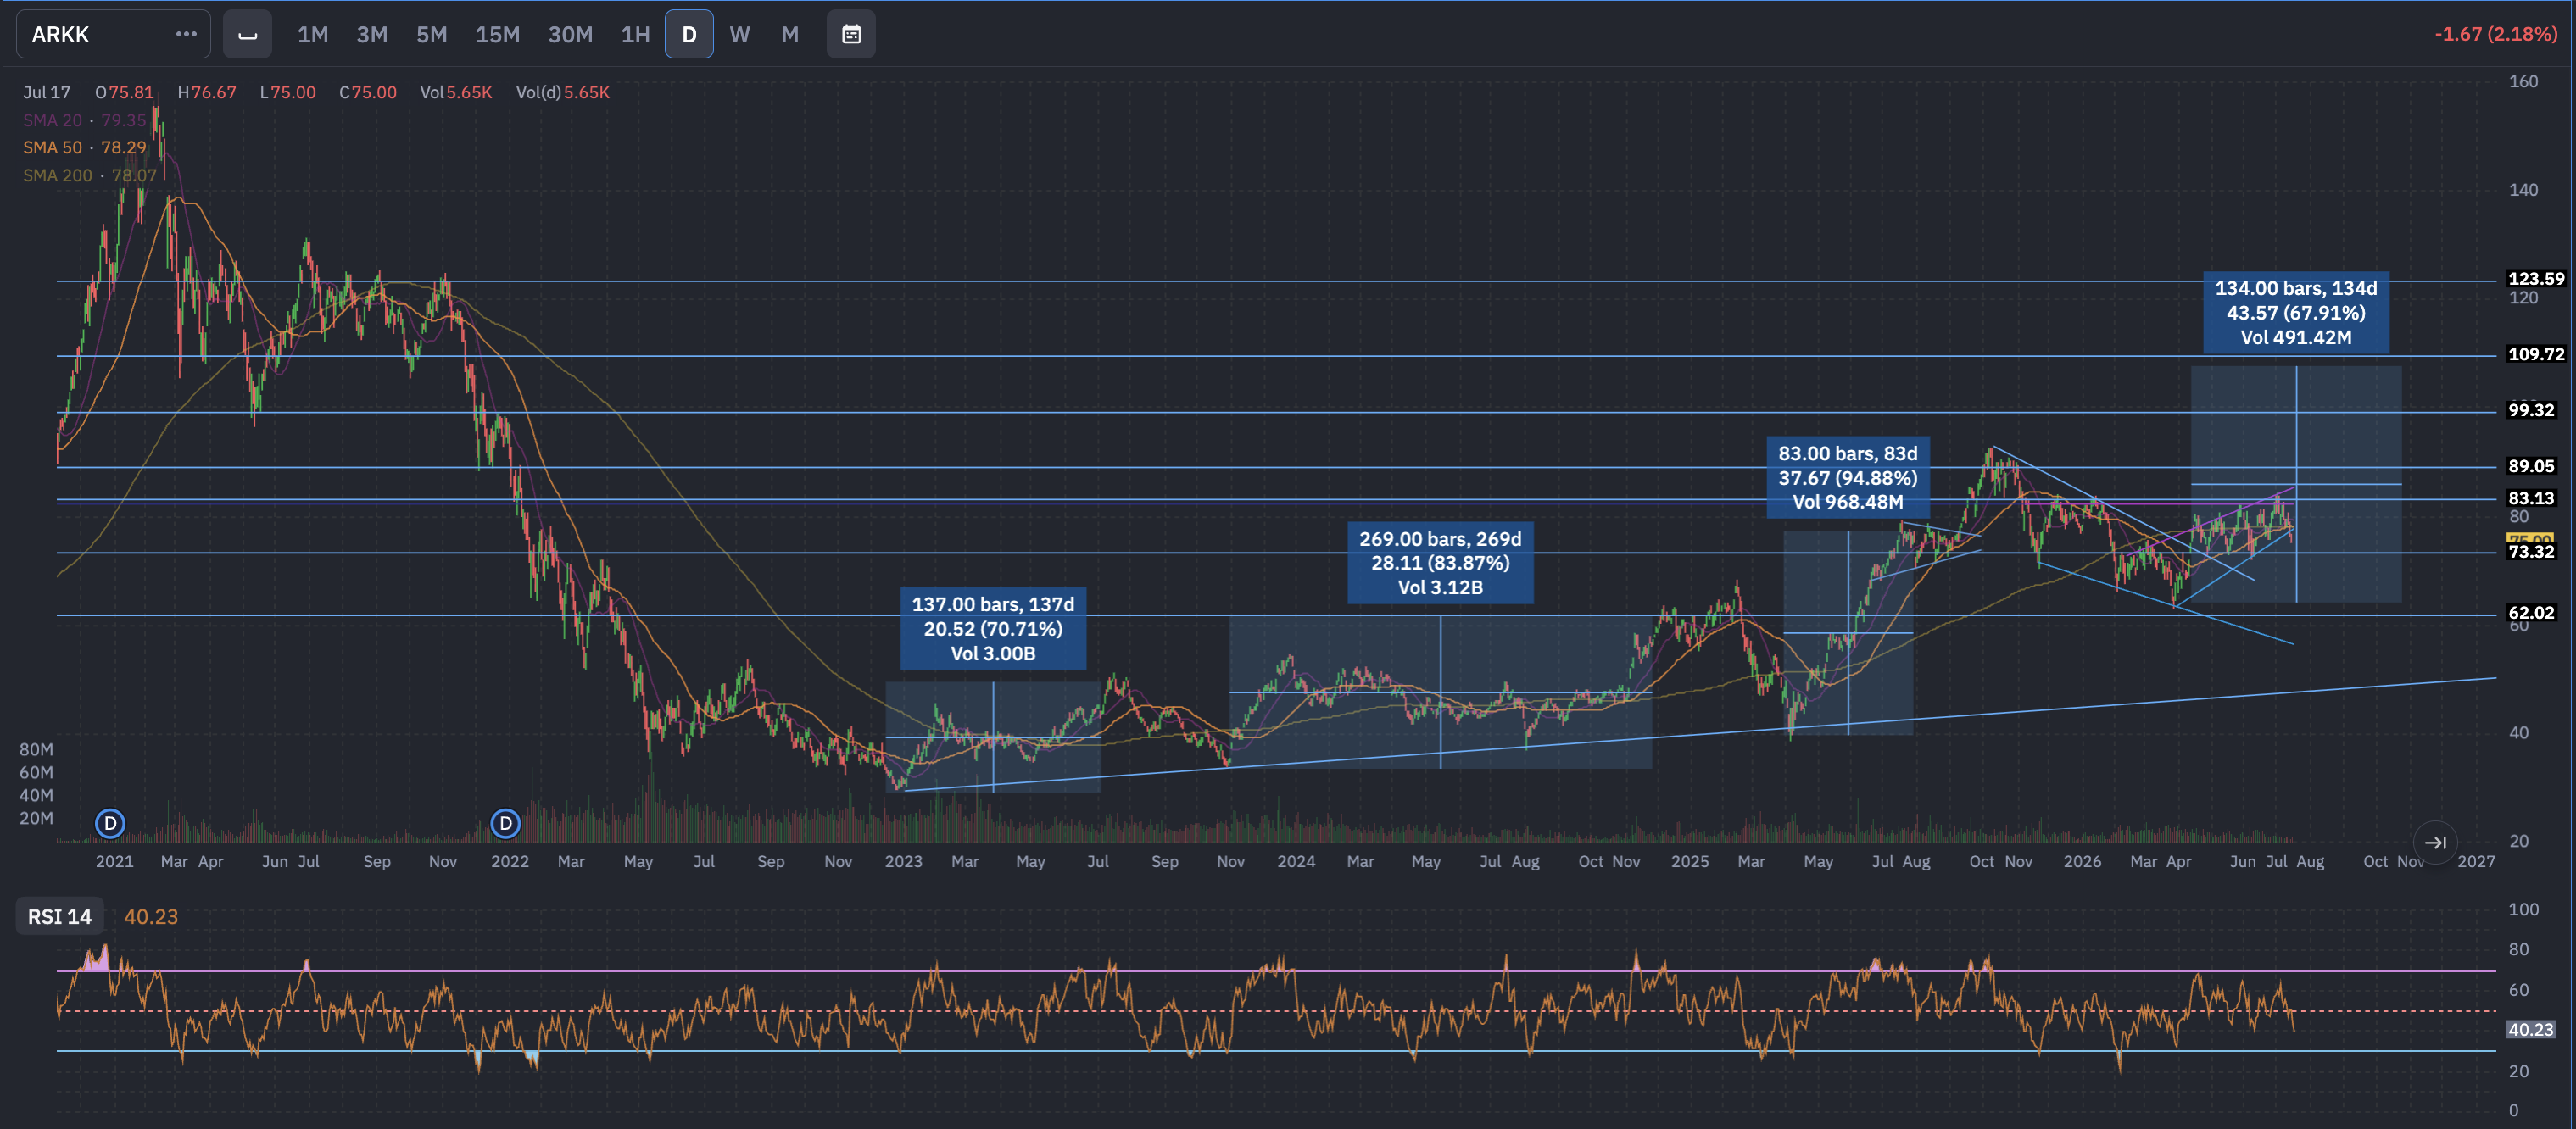Select the daily D timeframe
This screenshot has height=1129, width=2576.
click(x=689, y=34)
